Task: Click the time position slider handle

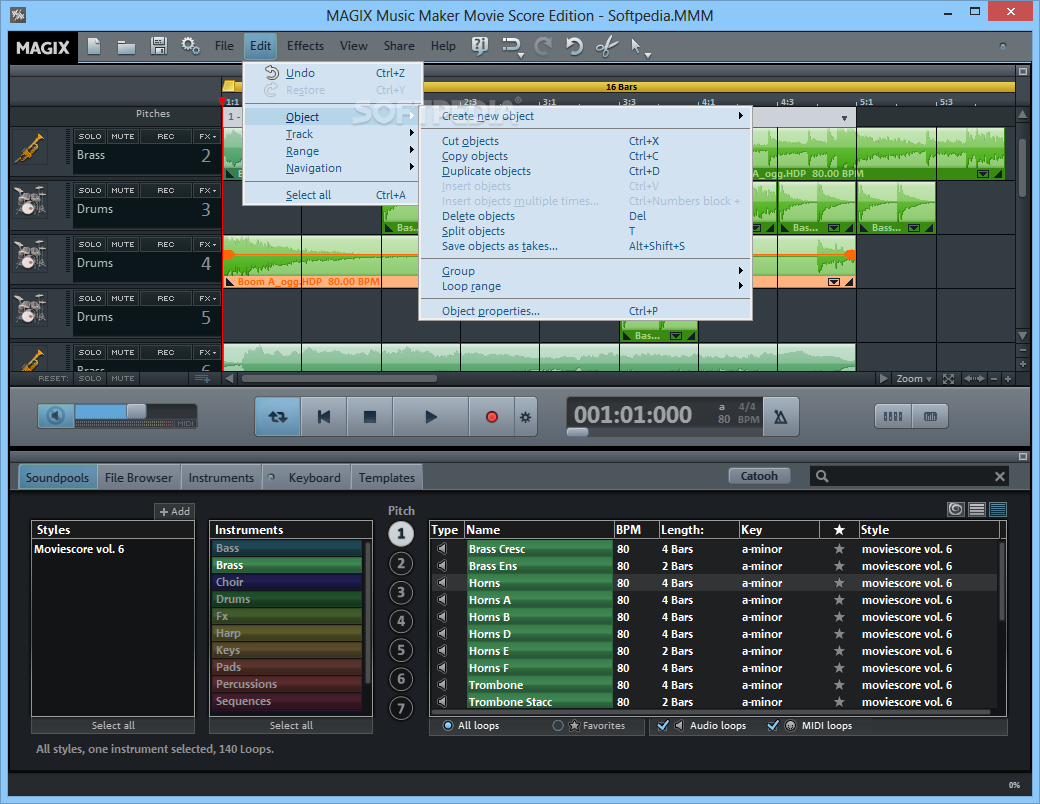Action: point(577,432)
